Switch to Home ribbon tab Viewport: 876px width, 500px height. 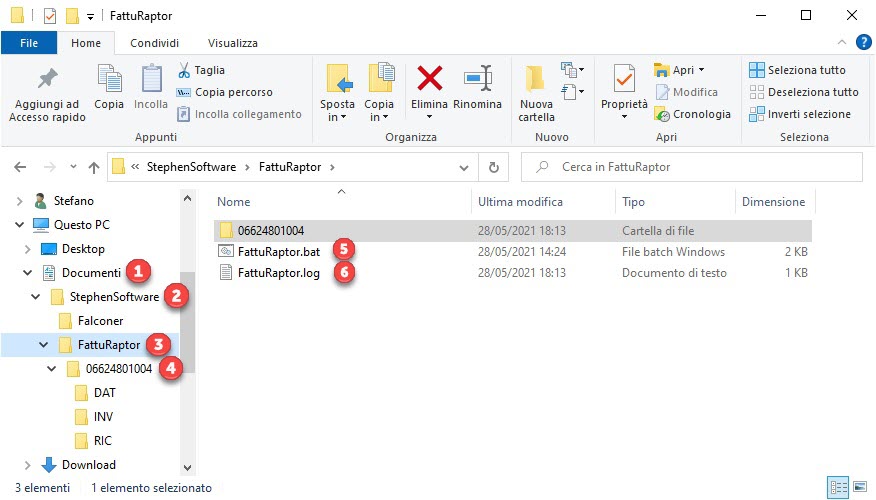click(x=86, y=43)
